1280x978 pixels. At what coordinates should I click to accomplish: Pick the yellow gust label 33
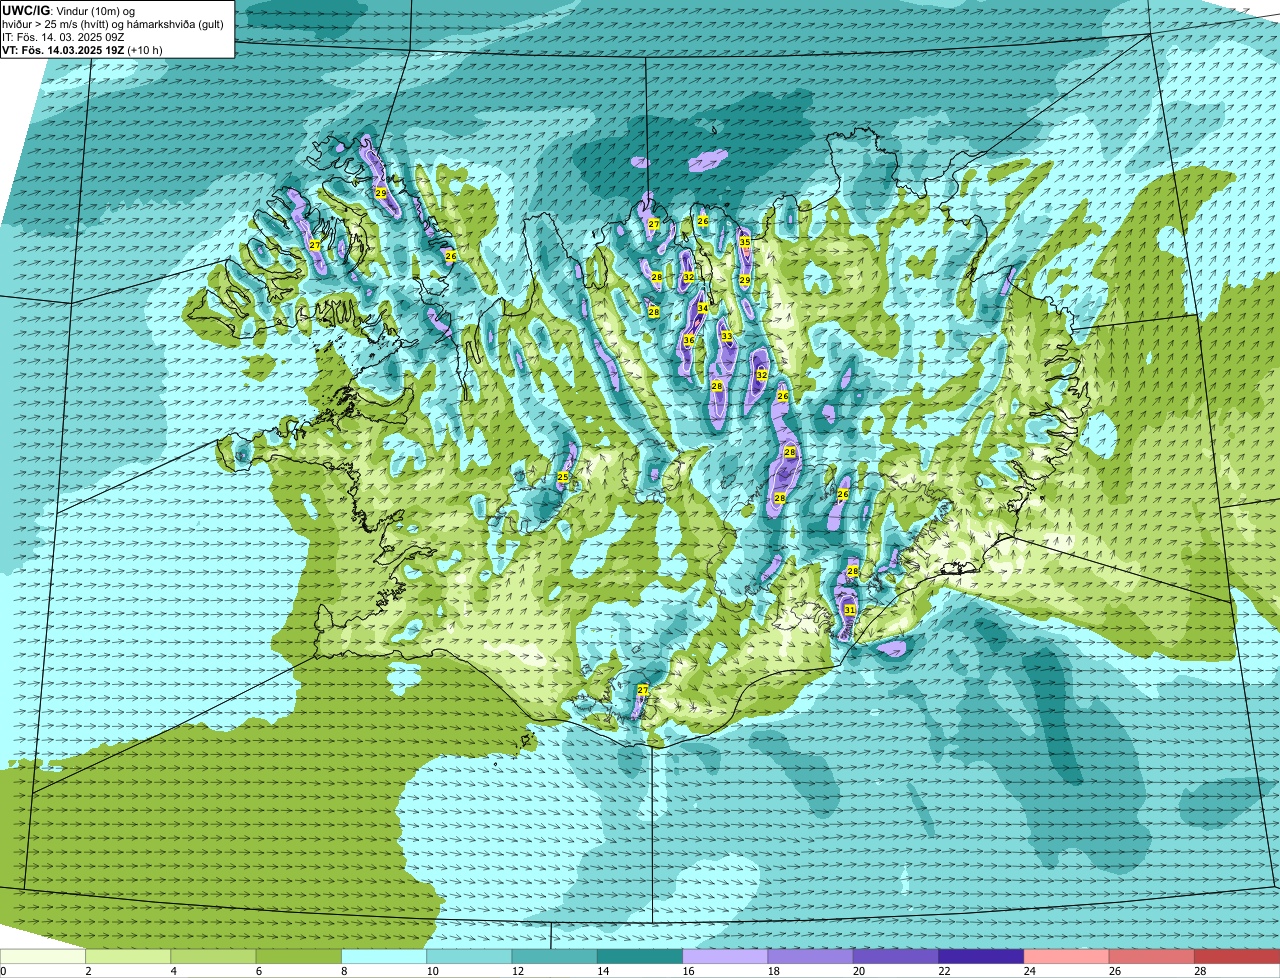[727, 336]
